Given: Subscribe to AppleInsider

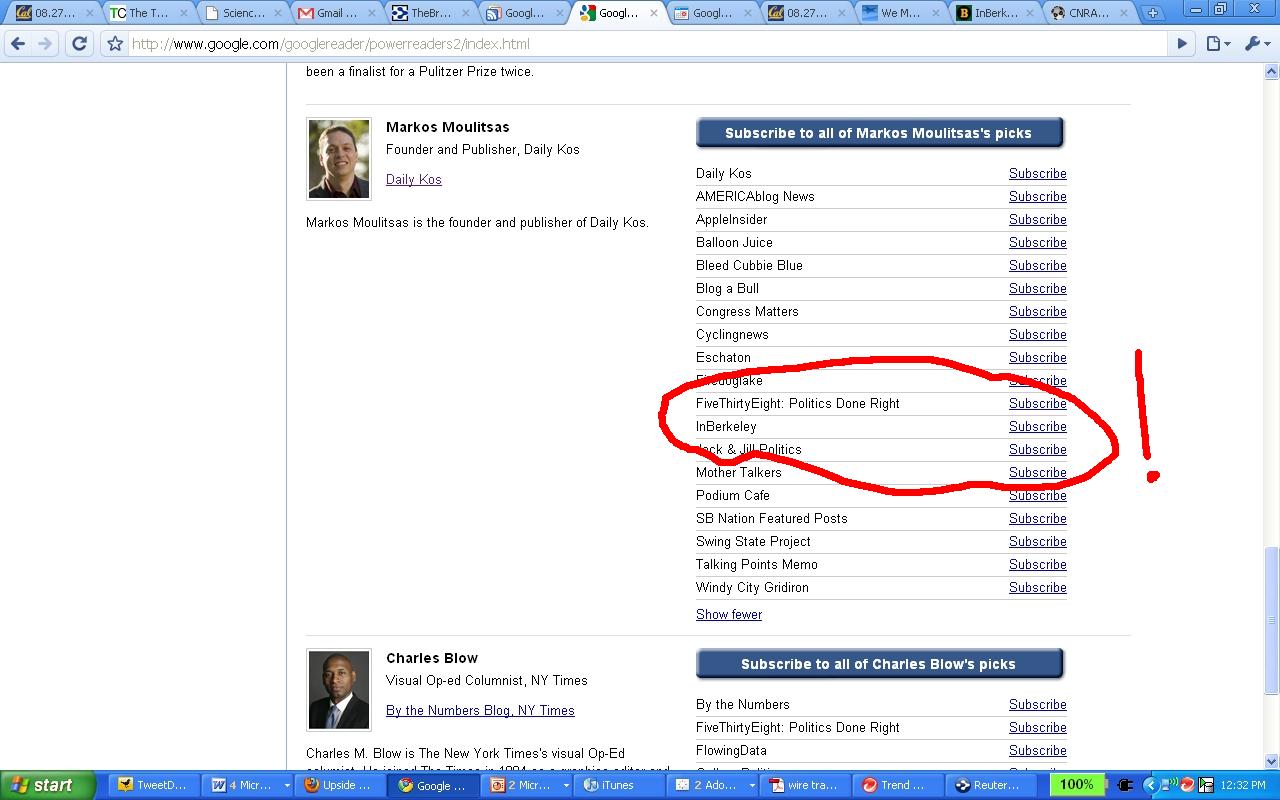Looking at the screenshot, I should point(1037,219).
